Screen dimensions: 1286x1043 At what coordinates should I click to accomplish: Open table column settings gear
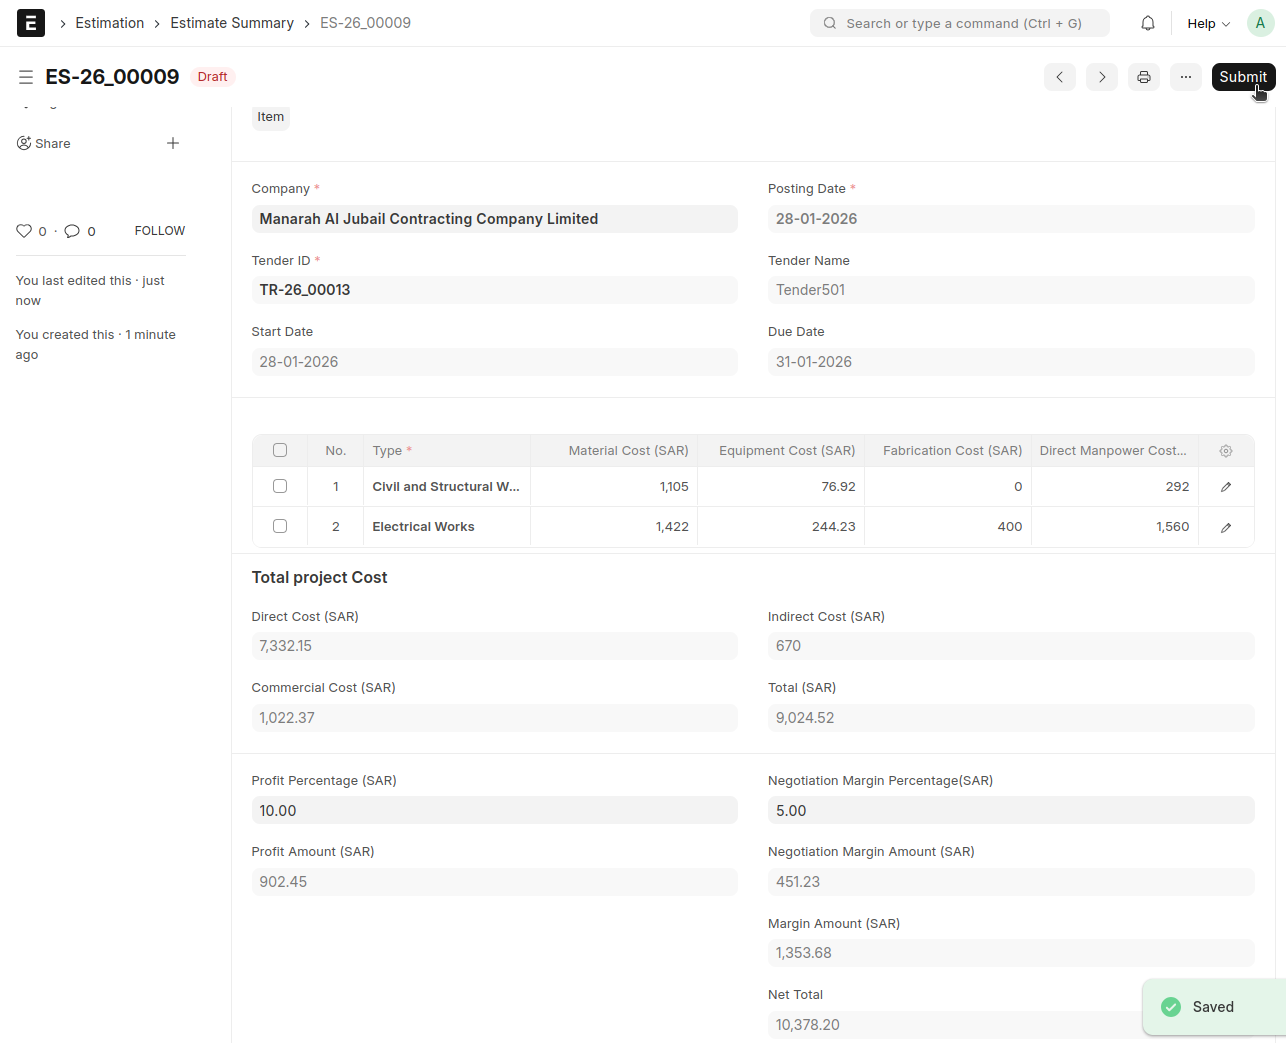pyautogui.click(x=1226, y=451)
